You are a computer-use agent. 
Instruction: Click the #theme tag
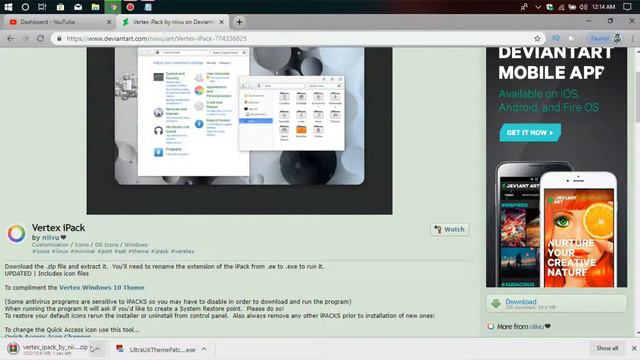pos(139,251)
